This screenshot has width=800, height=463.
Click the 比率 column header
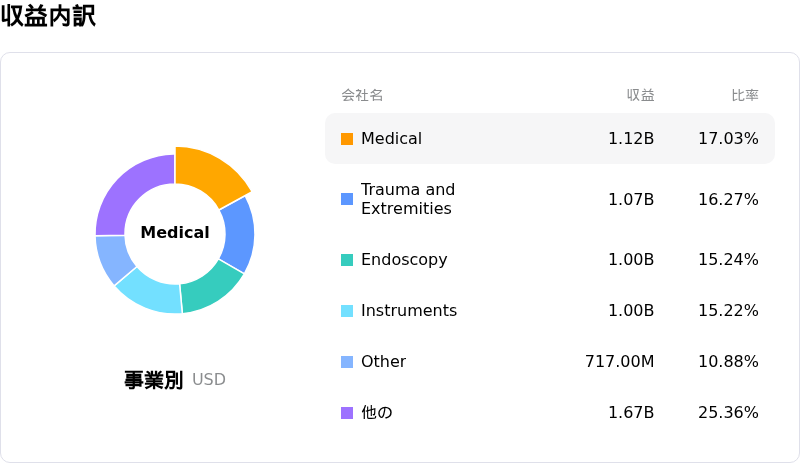coord(745,95)
